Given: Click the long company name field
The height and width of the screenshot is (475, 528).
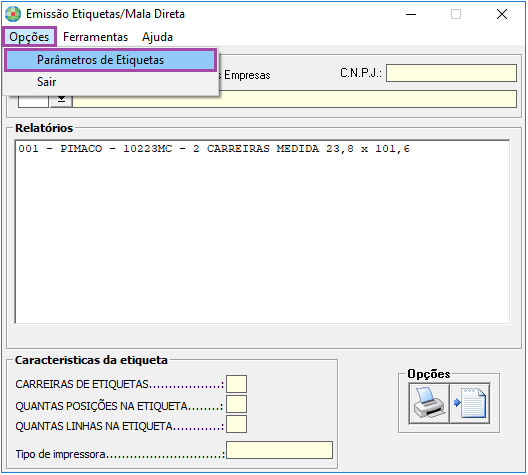Looking at the screenshot, I should click(x=295, y=99).
